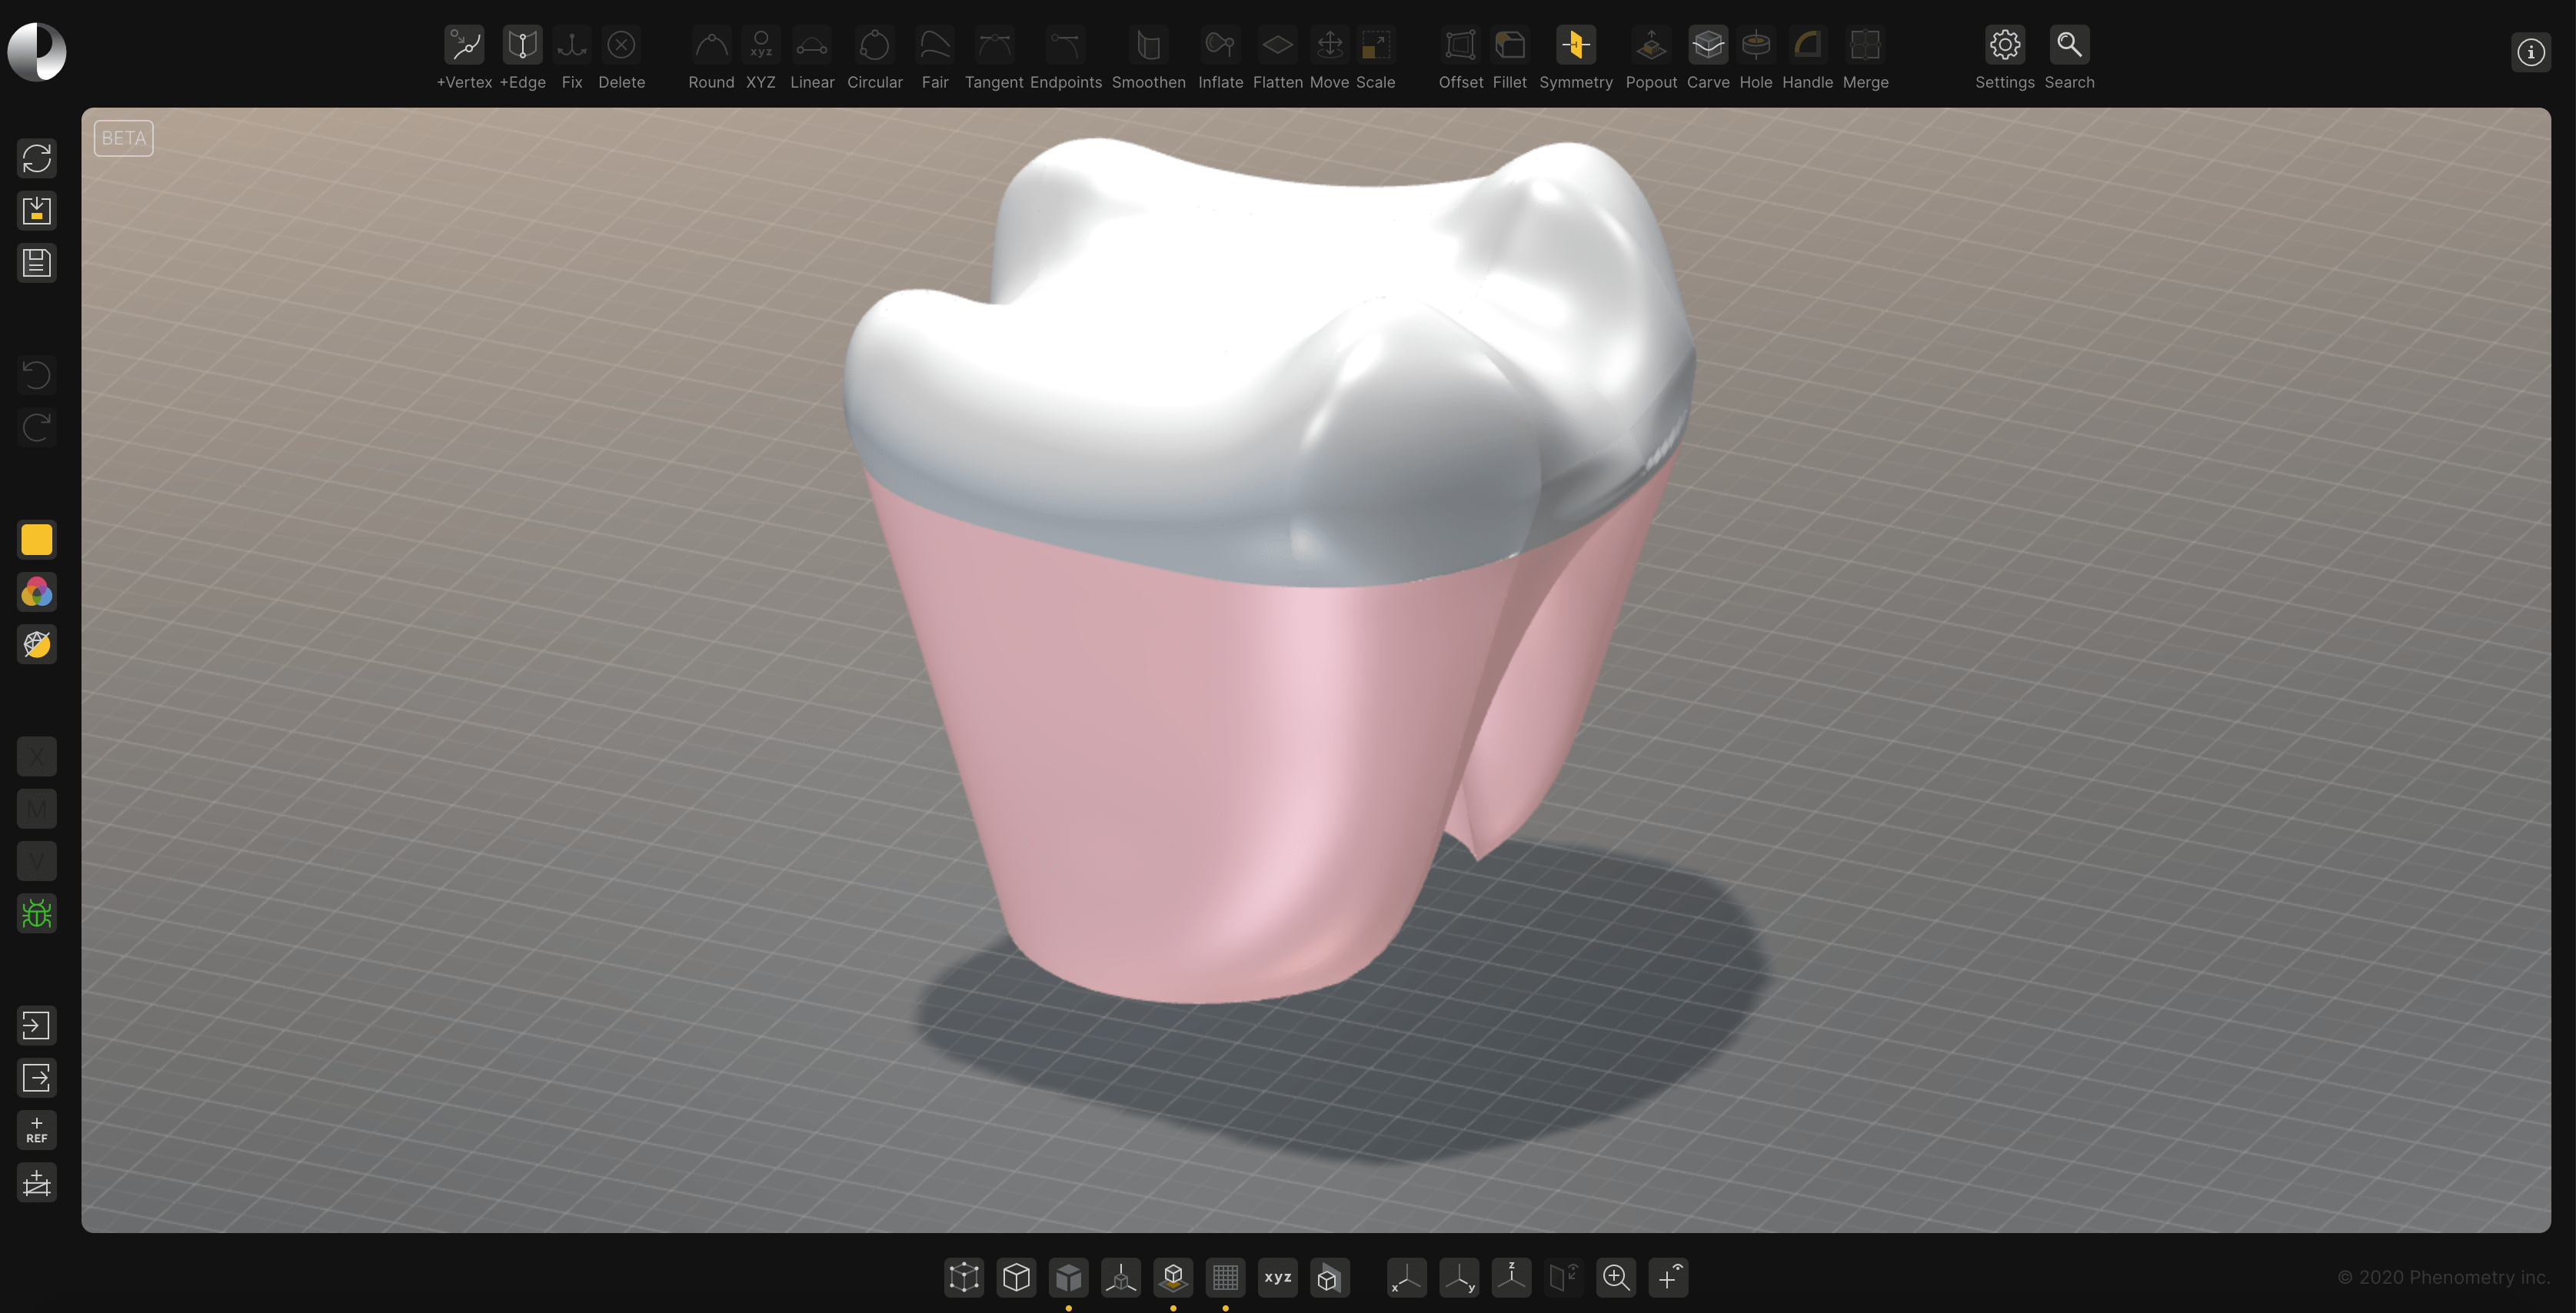Select the Handle tool

[x=1807, y=45]
